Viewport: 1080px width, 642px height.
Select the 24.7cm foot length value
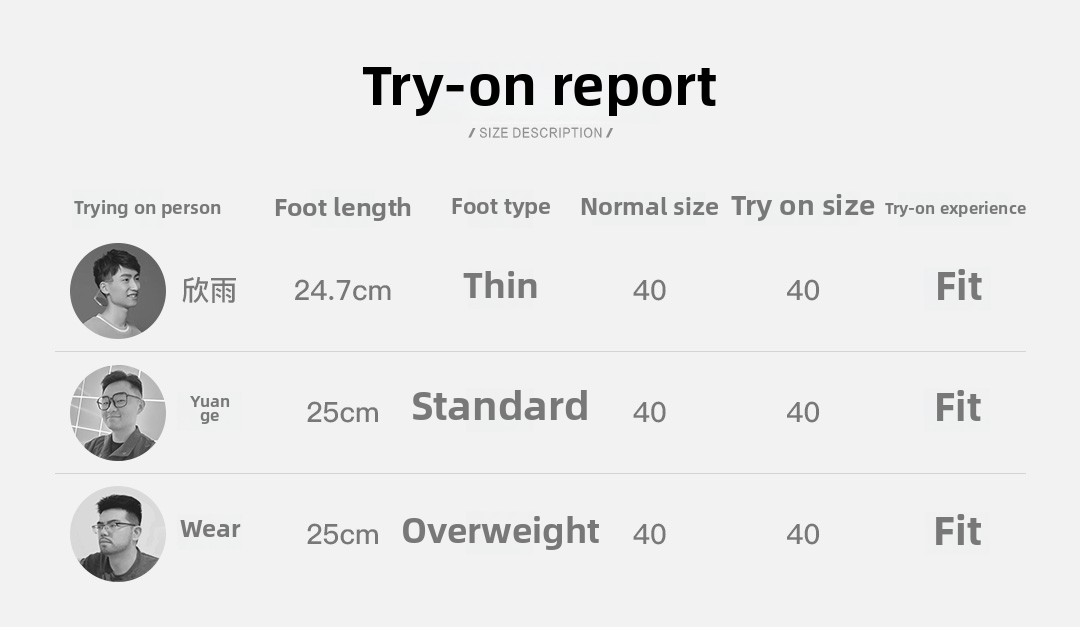click(x=342, y=291)
